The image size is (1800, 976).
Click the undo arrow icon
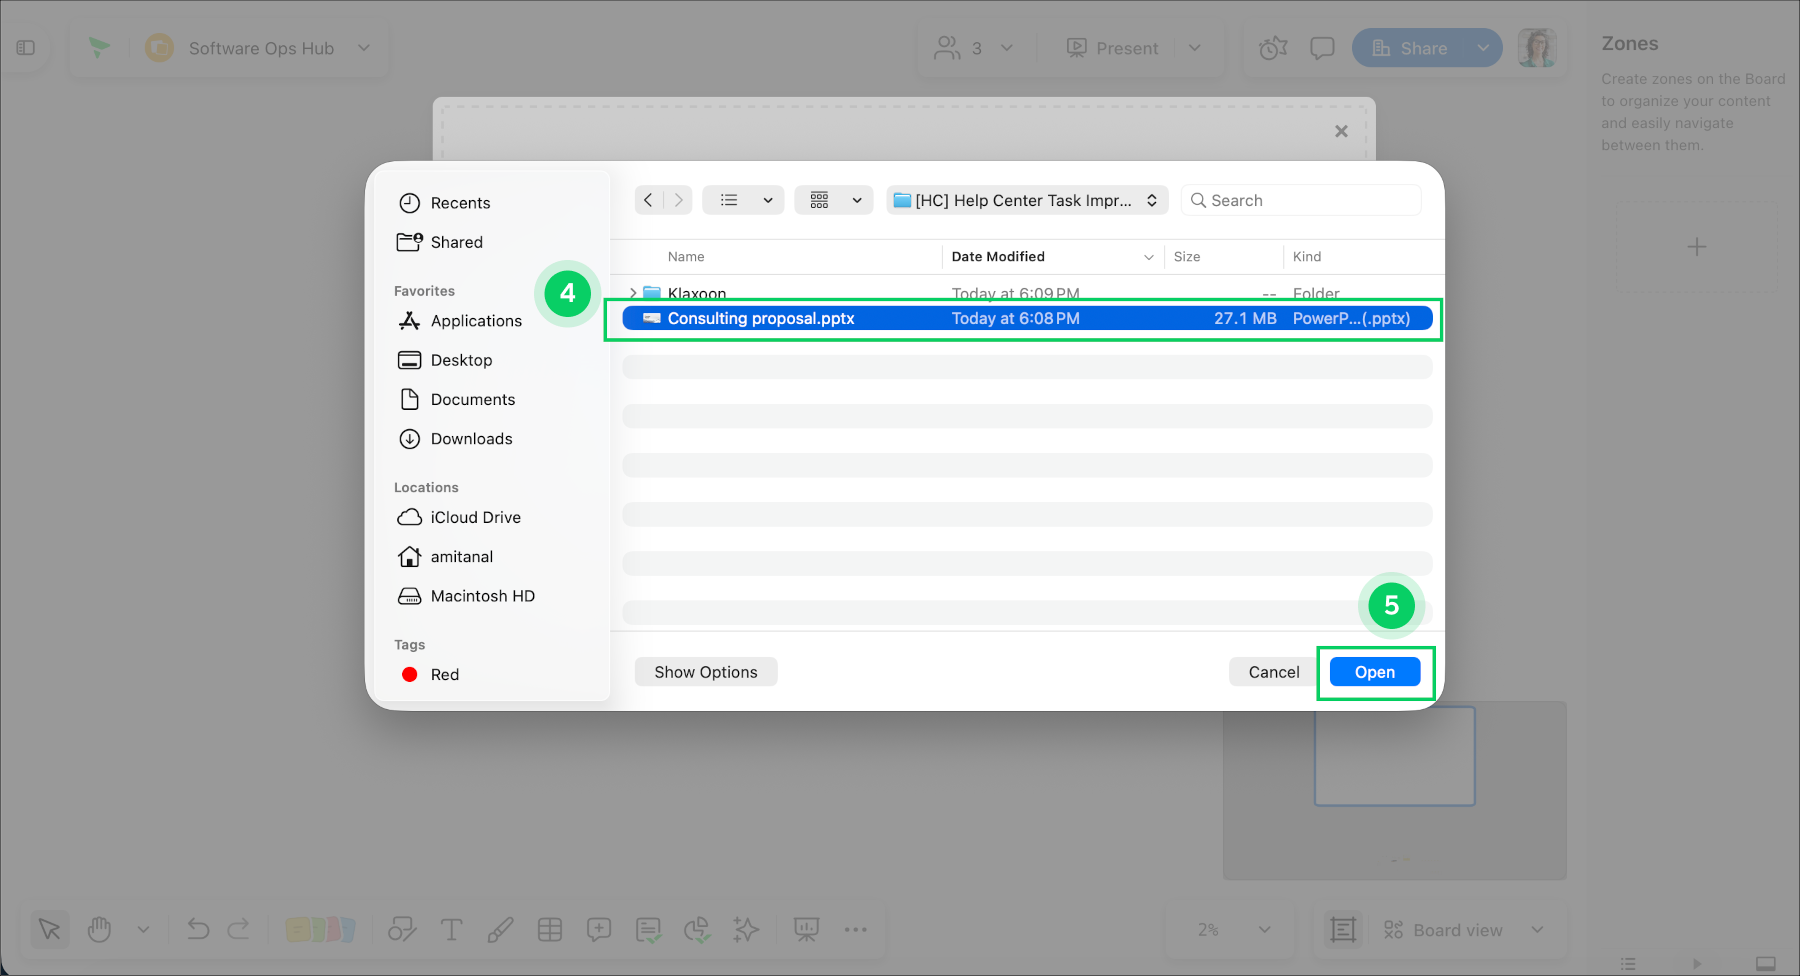(x=198, y=930)
